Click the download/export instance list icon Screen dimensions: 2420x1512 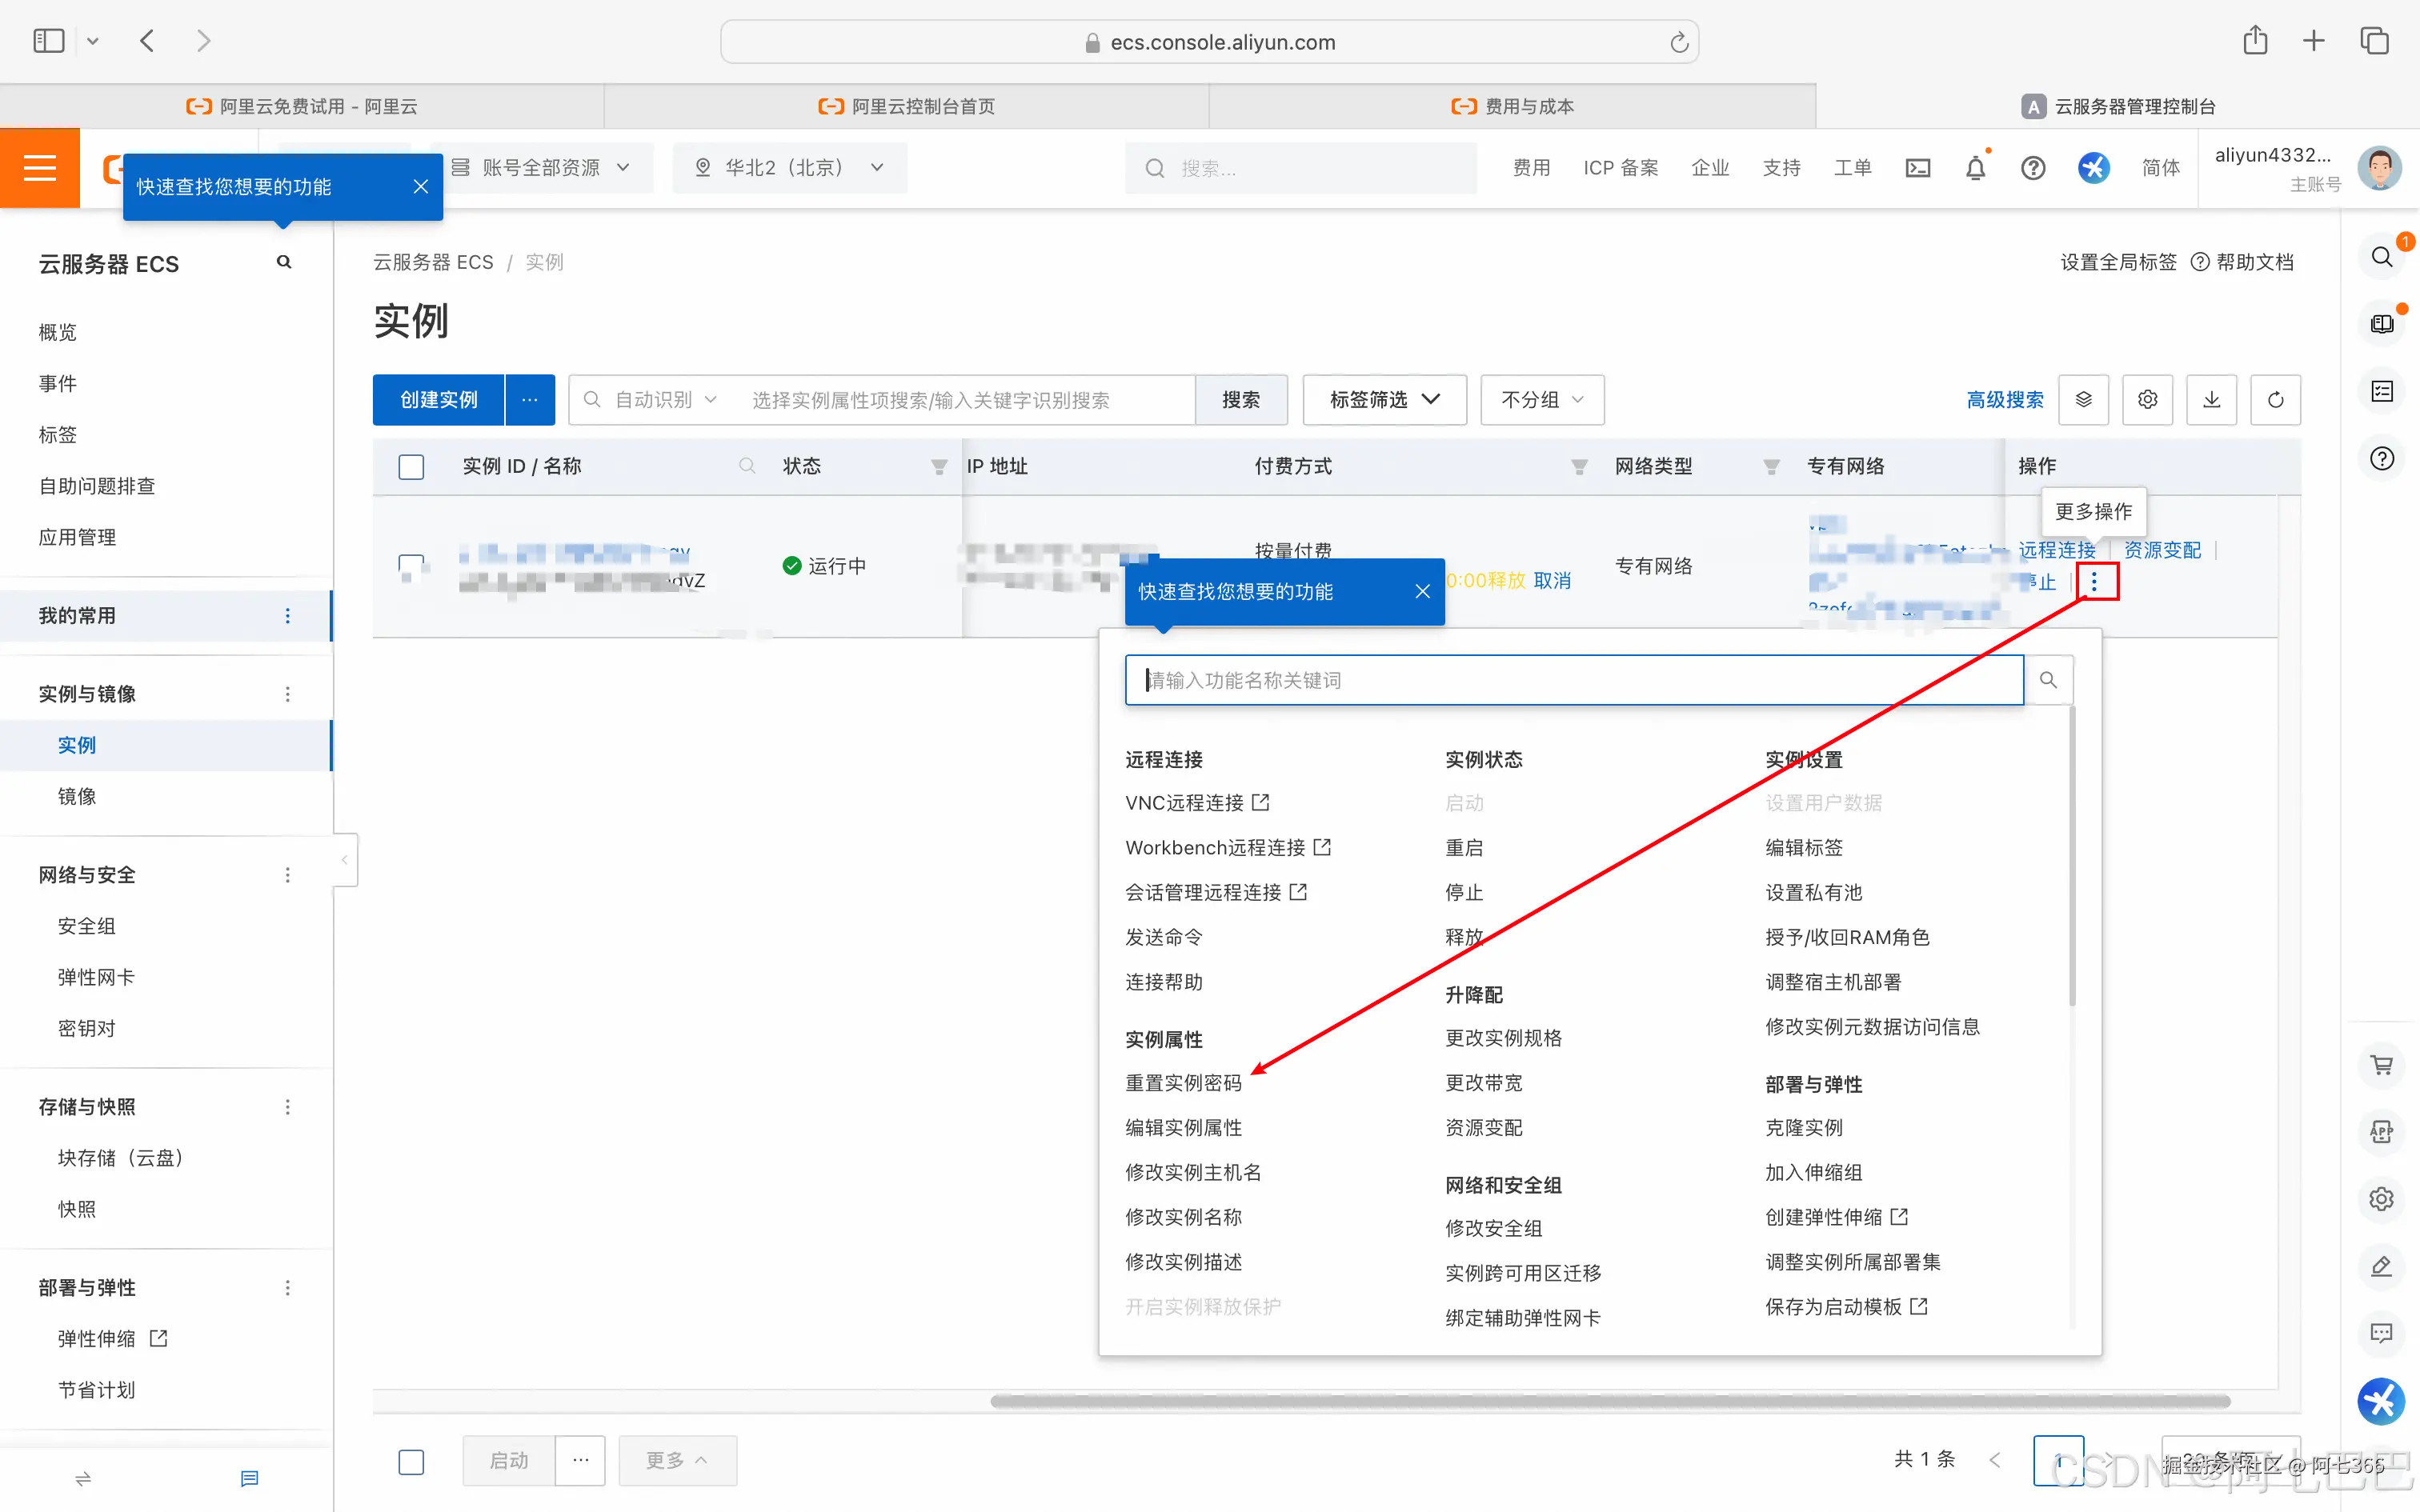(x=2211, y=399)
